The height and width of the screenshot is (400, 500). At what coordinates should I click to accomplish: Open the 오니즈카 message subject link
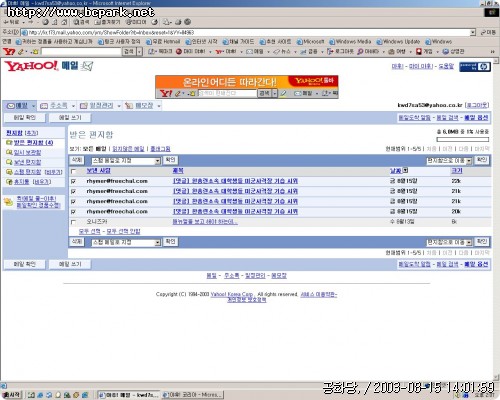click(x=205, y=222)
